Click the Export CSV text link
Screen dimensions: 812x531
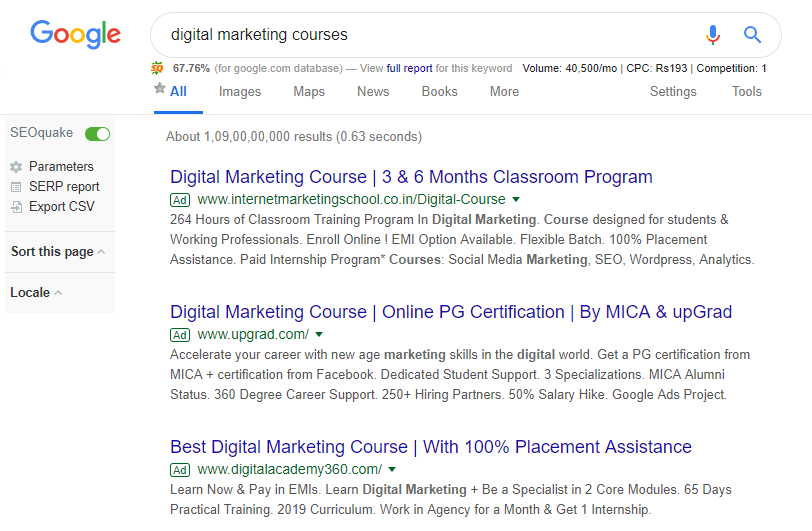(x=62, y=207)
